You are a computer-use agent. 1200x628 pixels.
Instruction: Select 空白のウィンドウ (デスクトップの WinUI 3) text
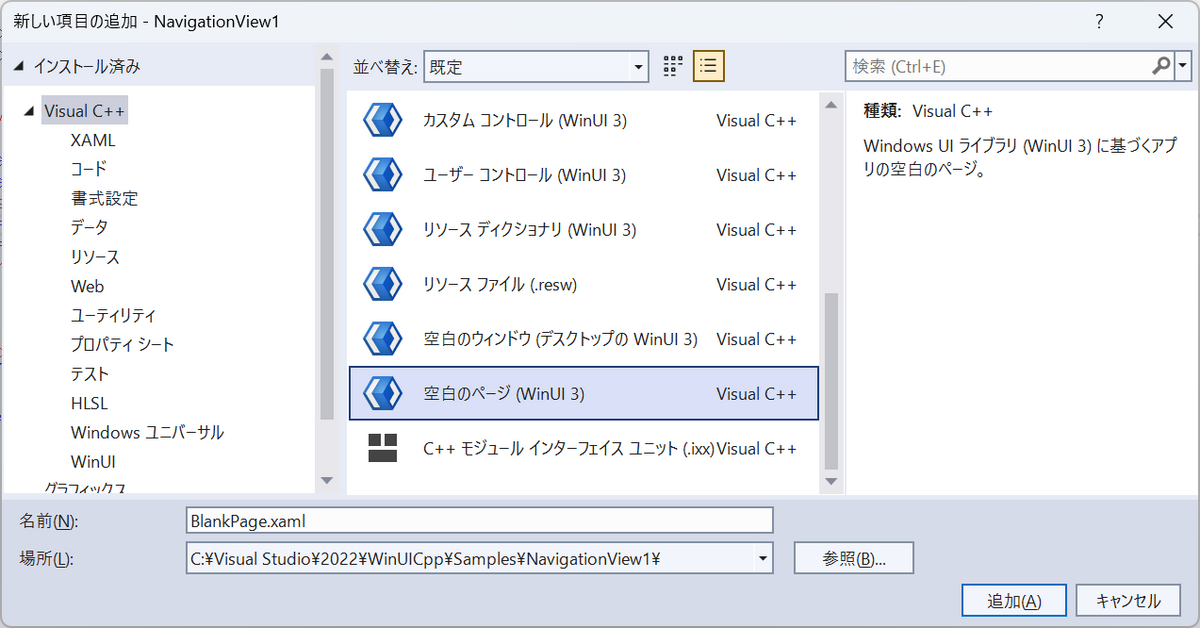(x=560, y=339)
